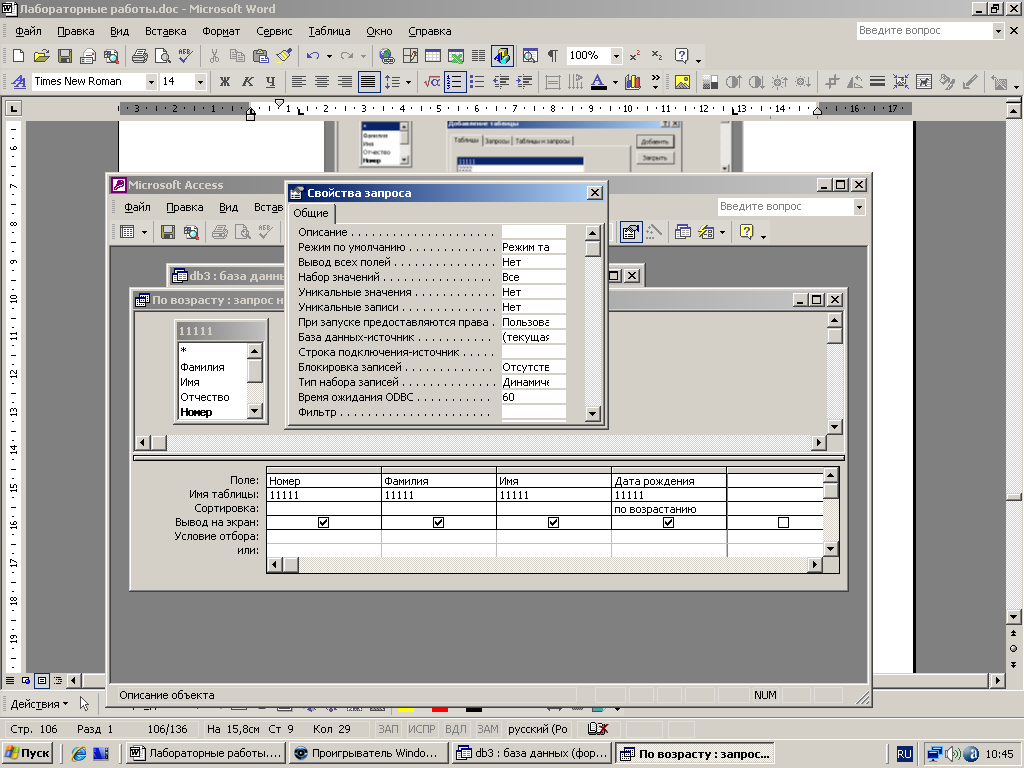The width and height of the screenshot is (1024, 768).
Task: Toggle the bulleted list button
Action: point(477,82)
